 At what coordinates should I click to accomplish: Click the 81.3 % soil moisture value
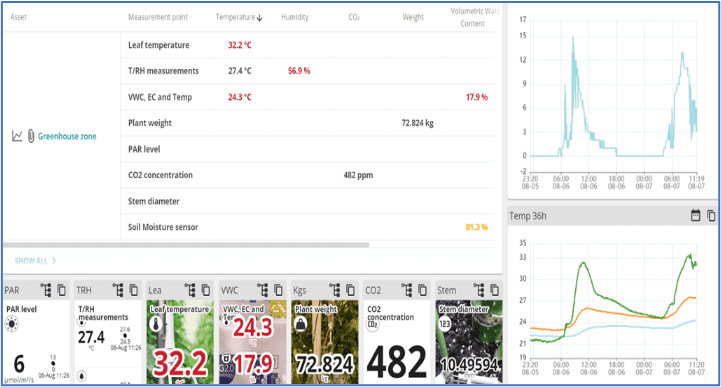point(476,227)
